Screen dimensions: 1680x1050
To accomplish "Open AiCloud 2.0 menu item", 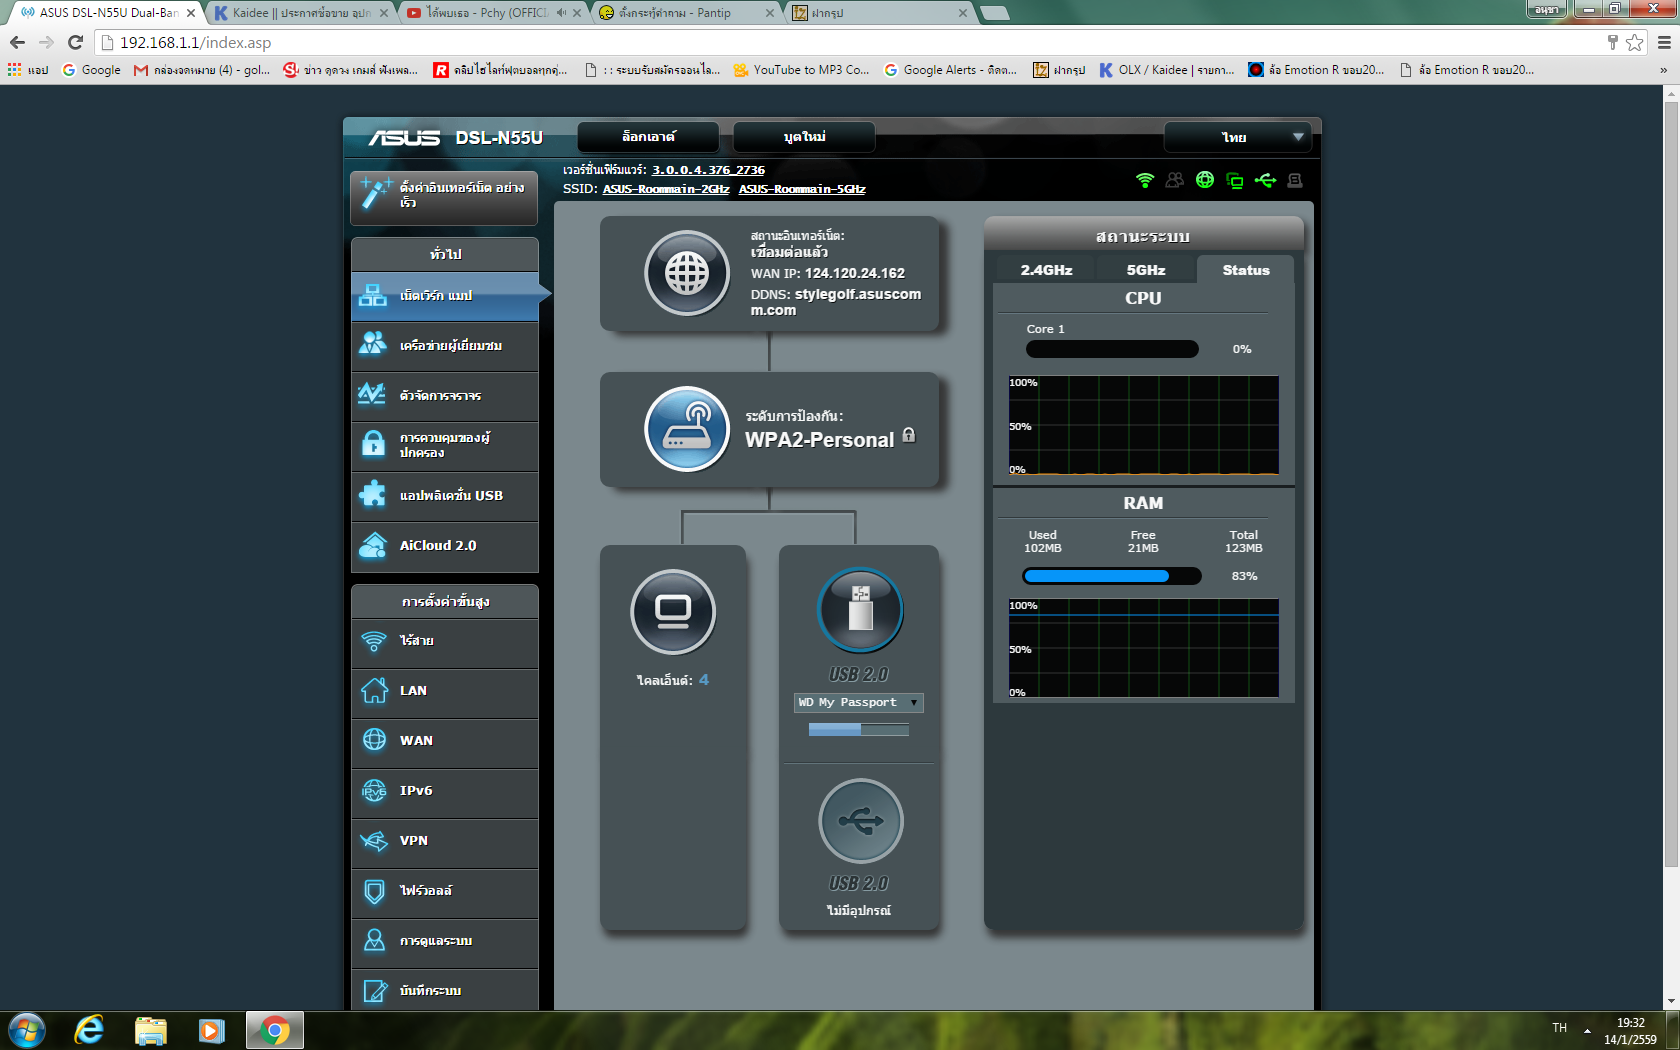I will 444,546.
